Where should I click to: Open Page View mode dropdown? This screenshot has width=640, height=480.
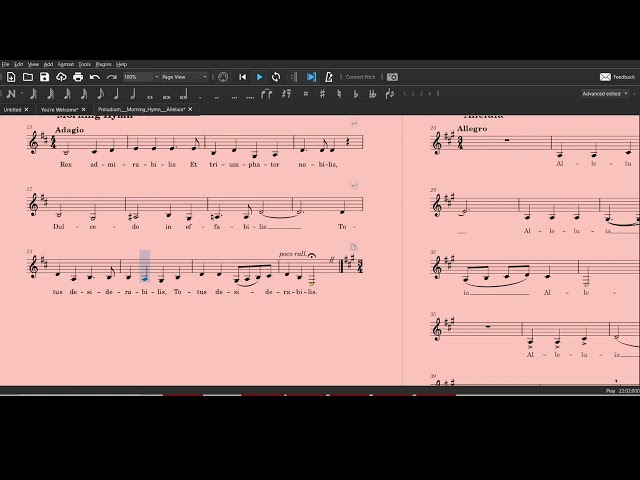(x=184, y=77)
